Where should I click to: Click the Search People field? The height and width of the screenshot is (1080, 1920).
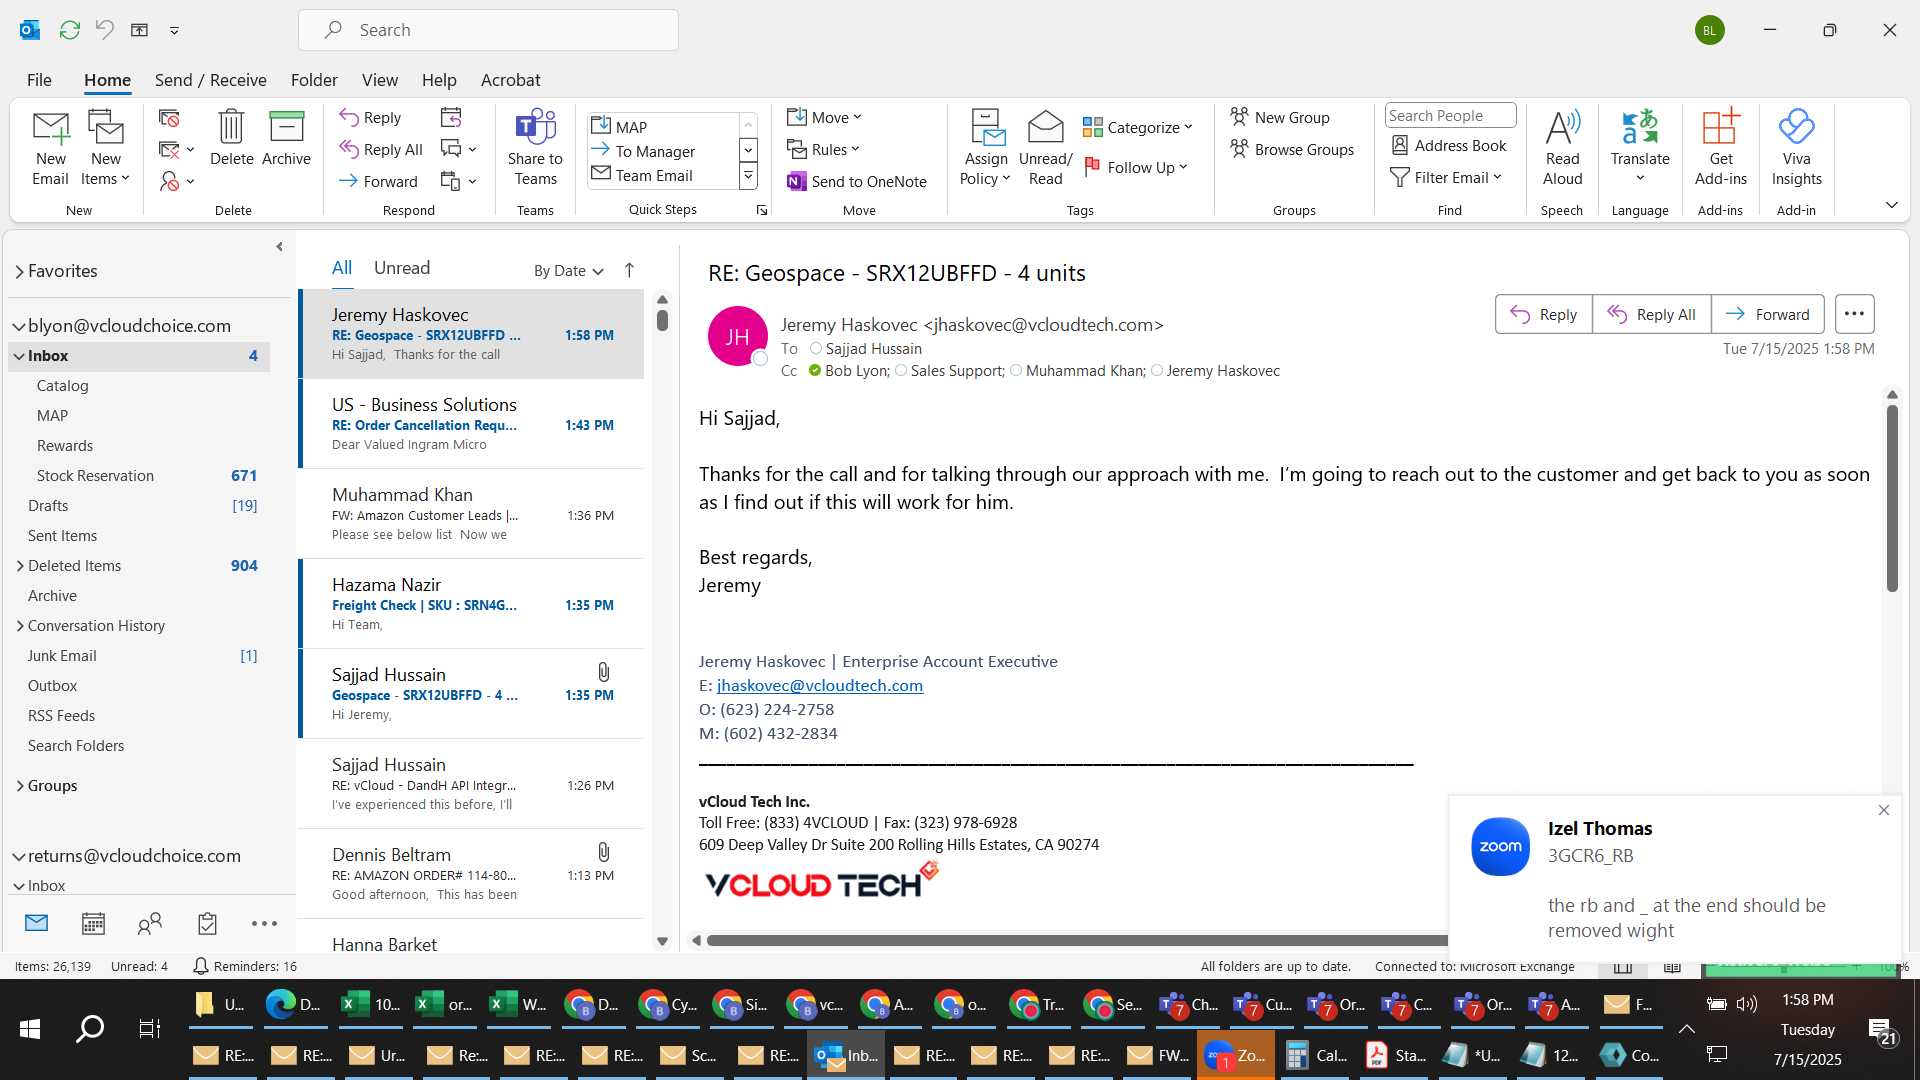pos(1450,115)
